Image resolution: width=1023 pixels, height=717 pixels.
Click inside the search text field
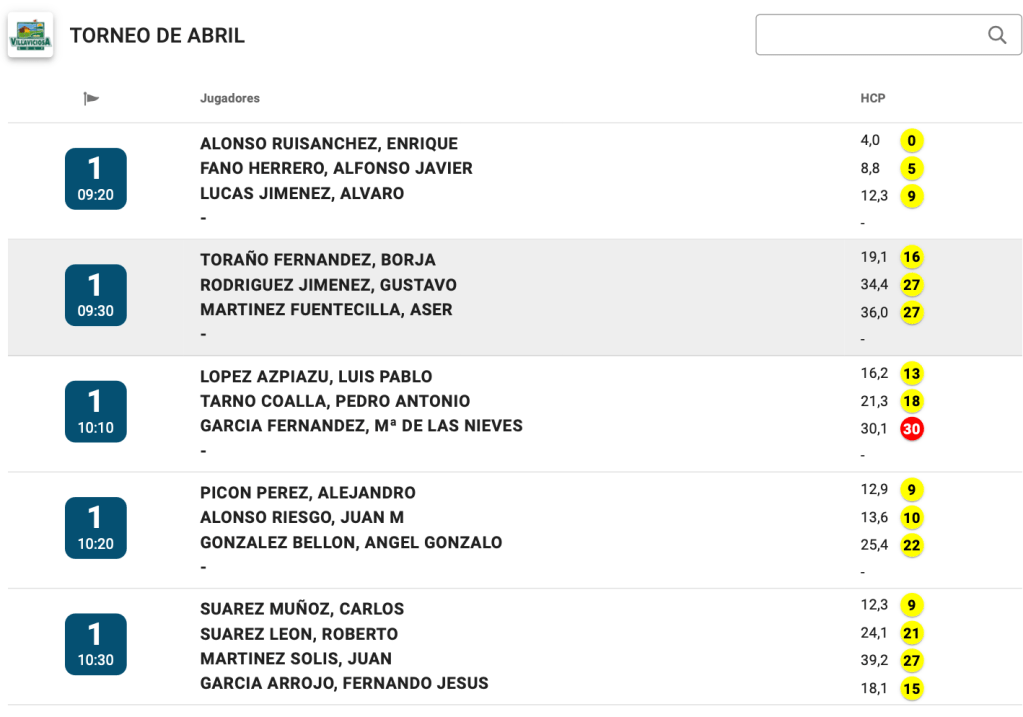pos(868,35)
